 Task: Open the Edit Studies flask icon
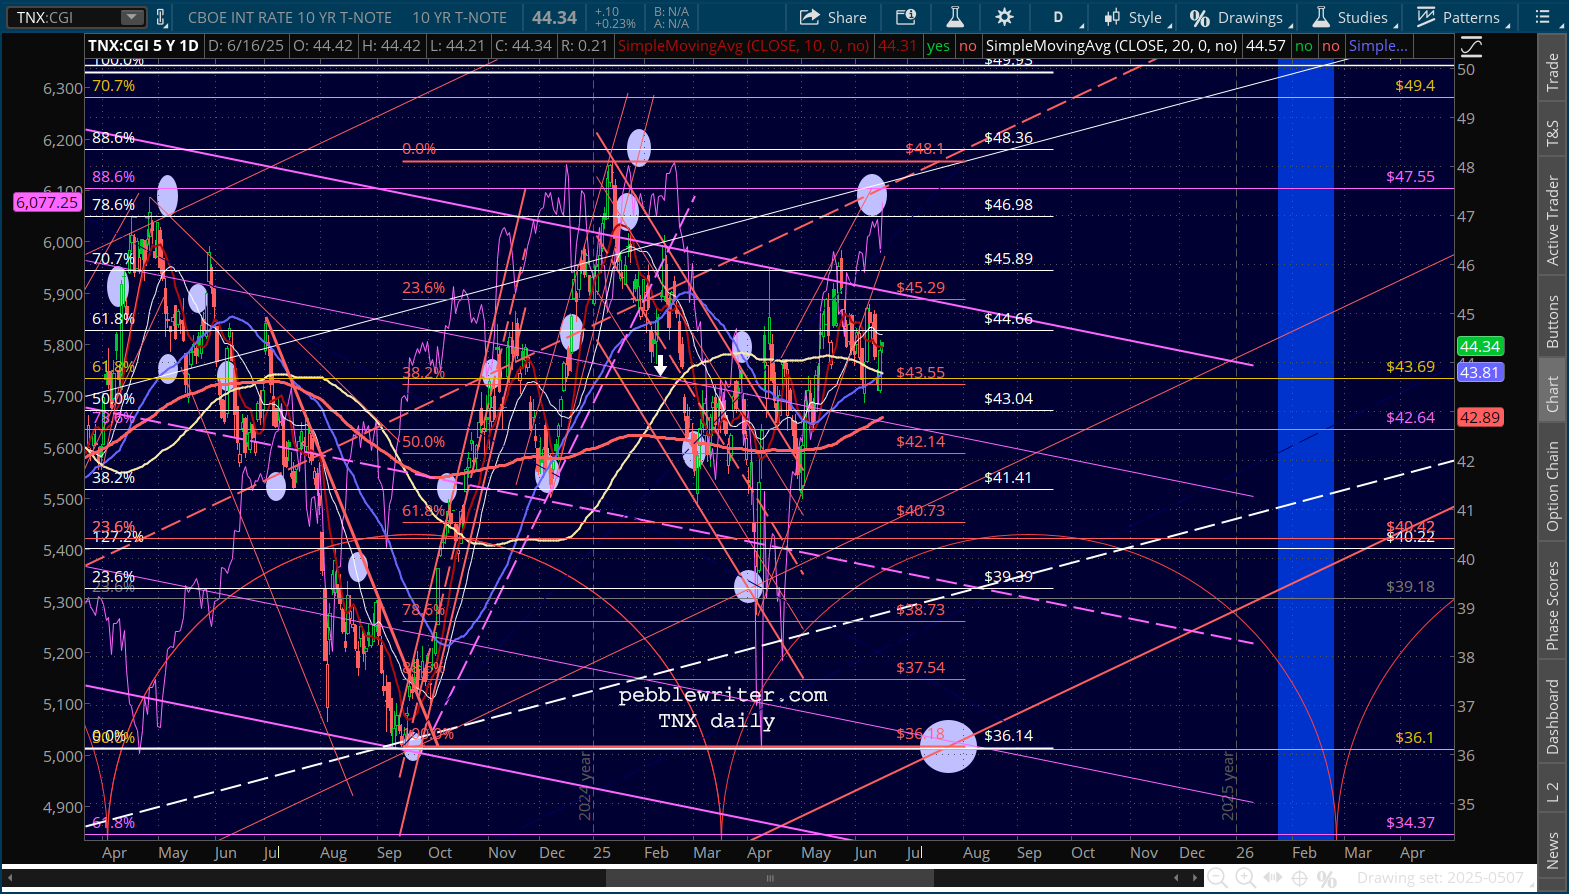(x=955, y=17)
